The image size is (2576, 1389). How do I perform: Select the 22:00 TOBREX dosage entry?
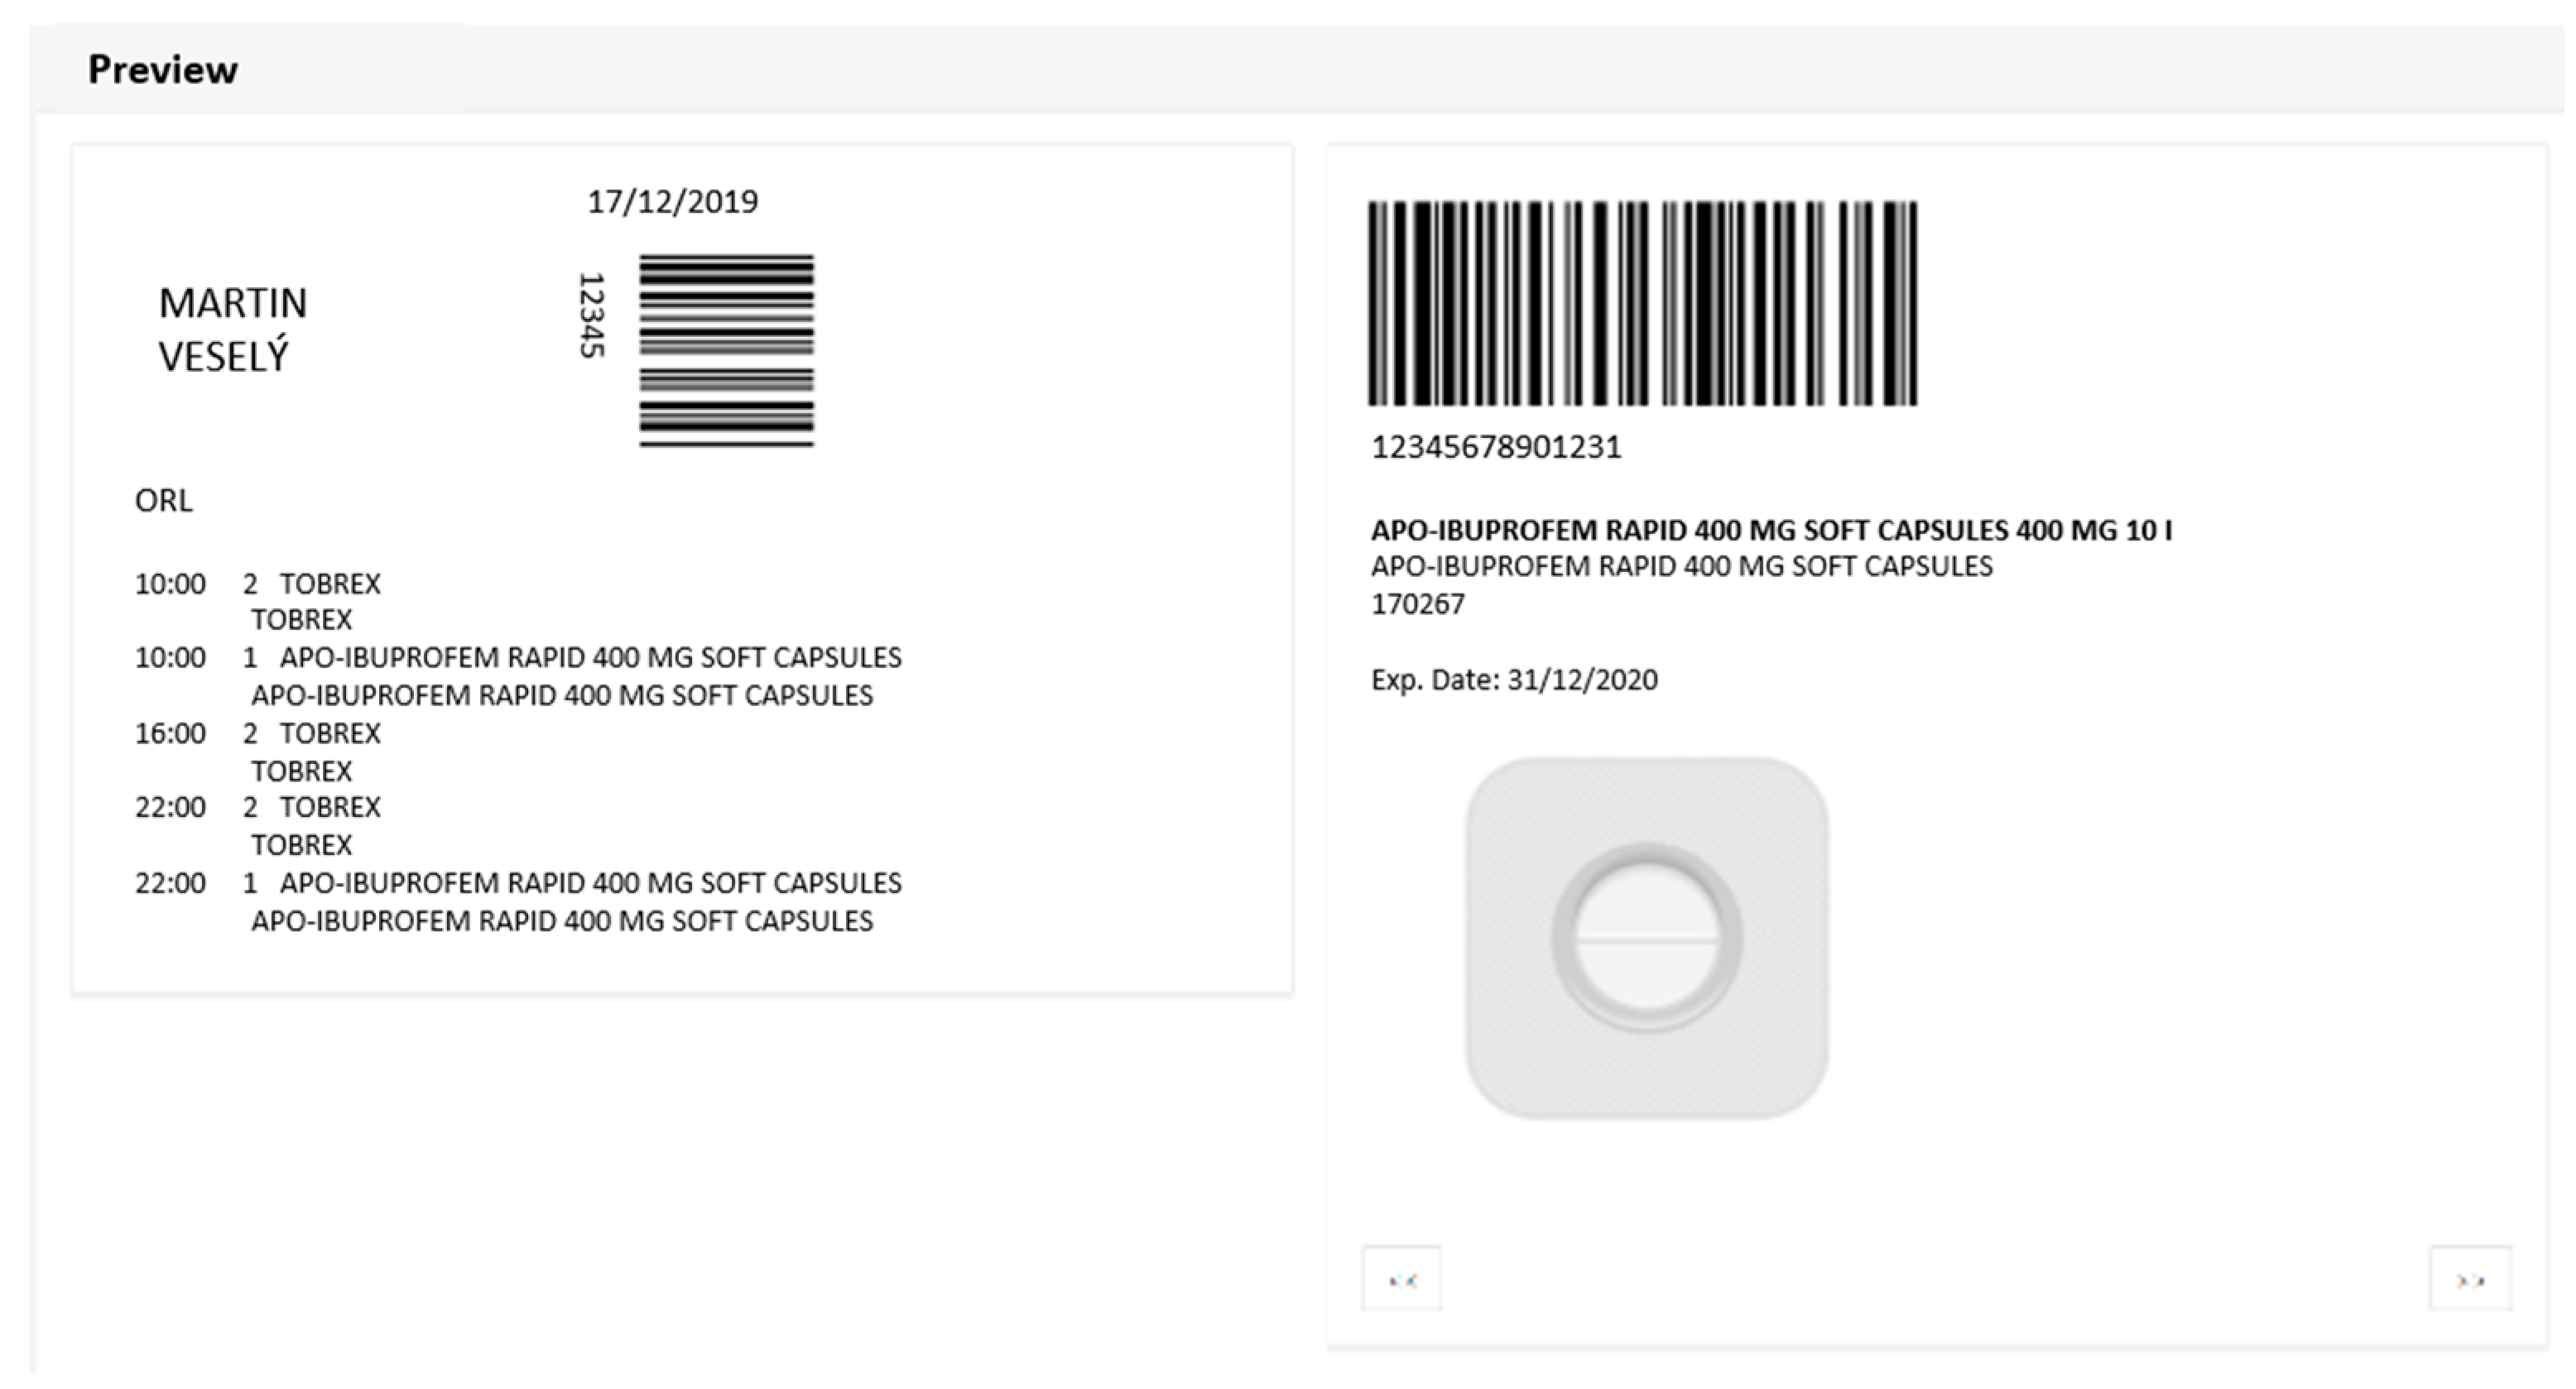click(x=258, y=825)
